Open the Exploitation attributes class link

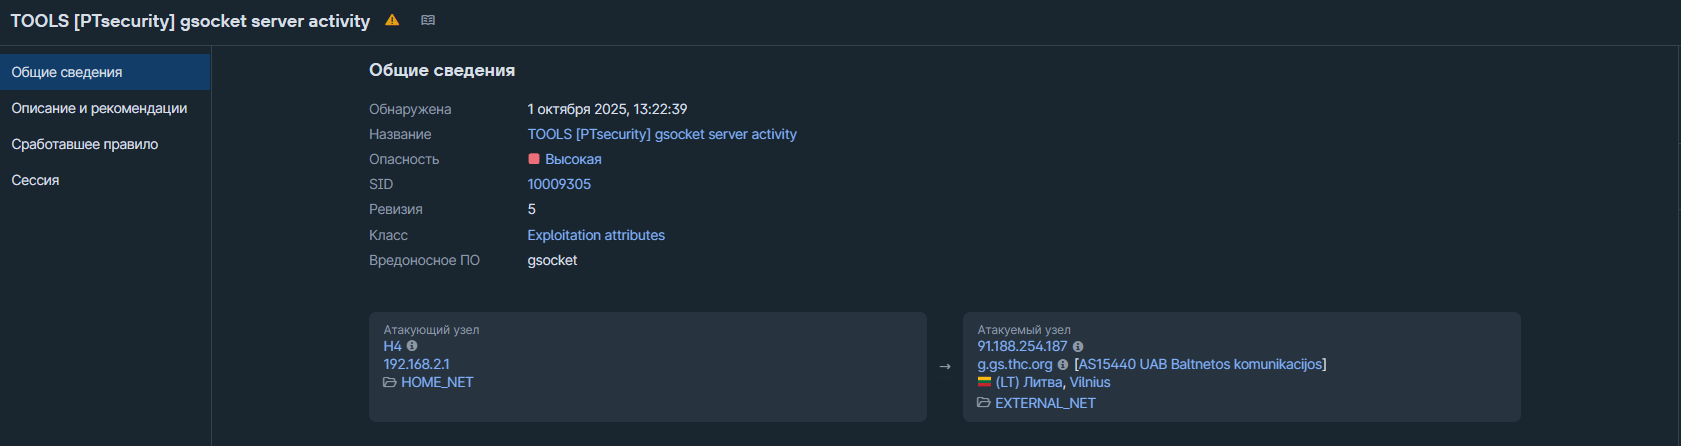pos(596,235)
